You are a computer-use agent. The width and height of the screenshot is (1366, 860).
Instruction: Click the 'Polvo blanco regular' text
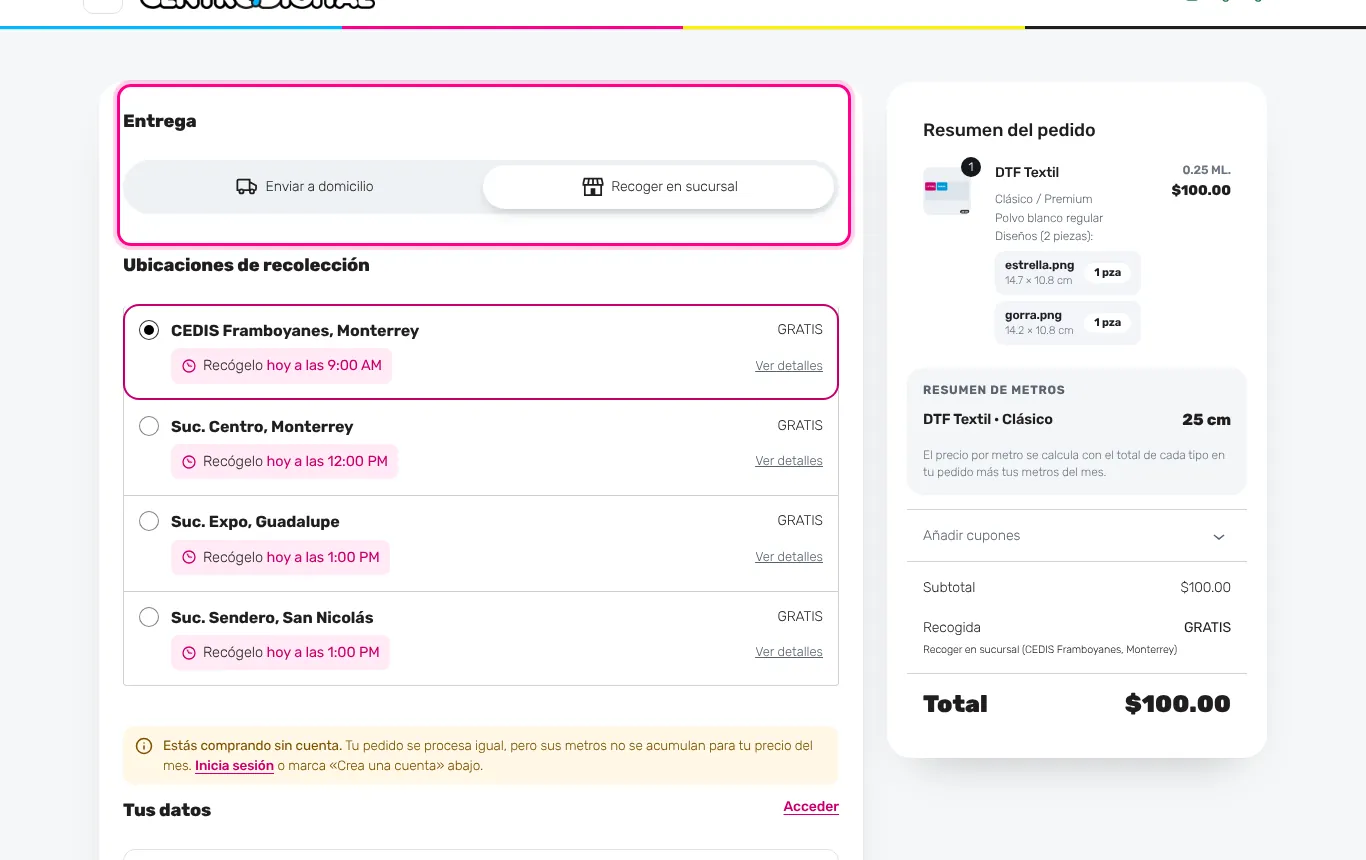(1049, 218)
